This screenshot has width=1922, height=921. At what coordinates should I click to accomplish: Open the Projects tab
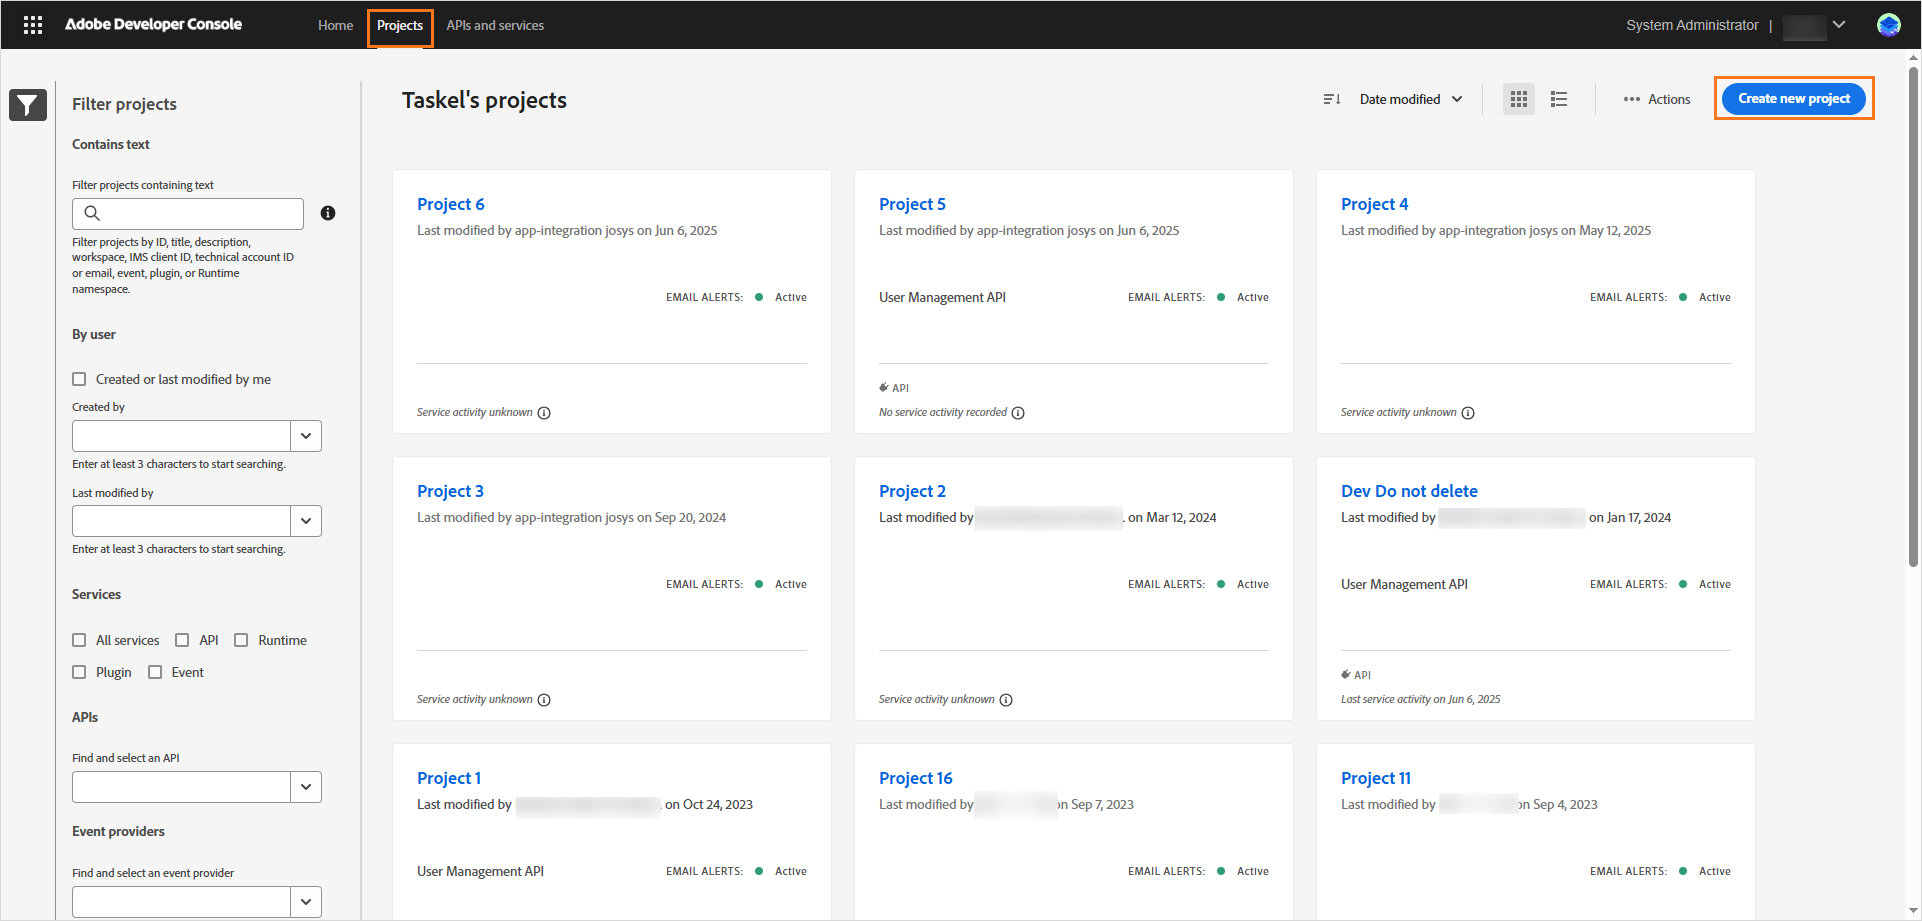[x=400, y=25]
